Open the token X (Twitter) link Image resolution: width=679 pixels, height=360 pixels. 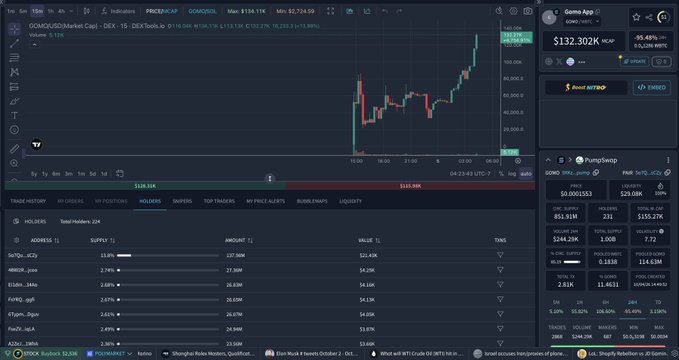pyautogui.click(x=559, y=62)
